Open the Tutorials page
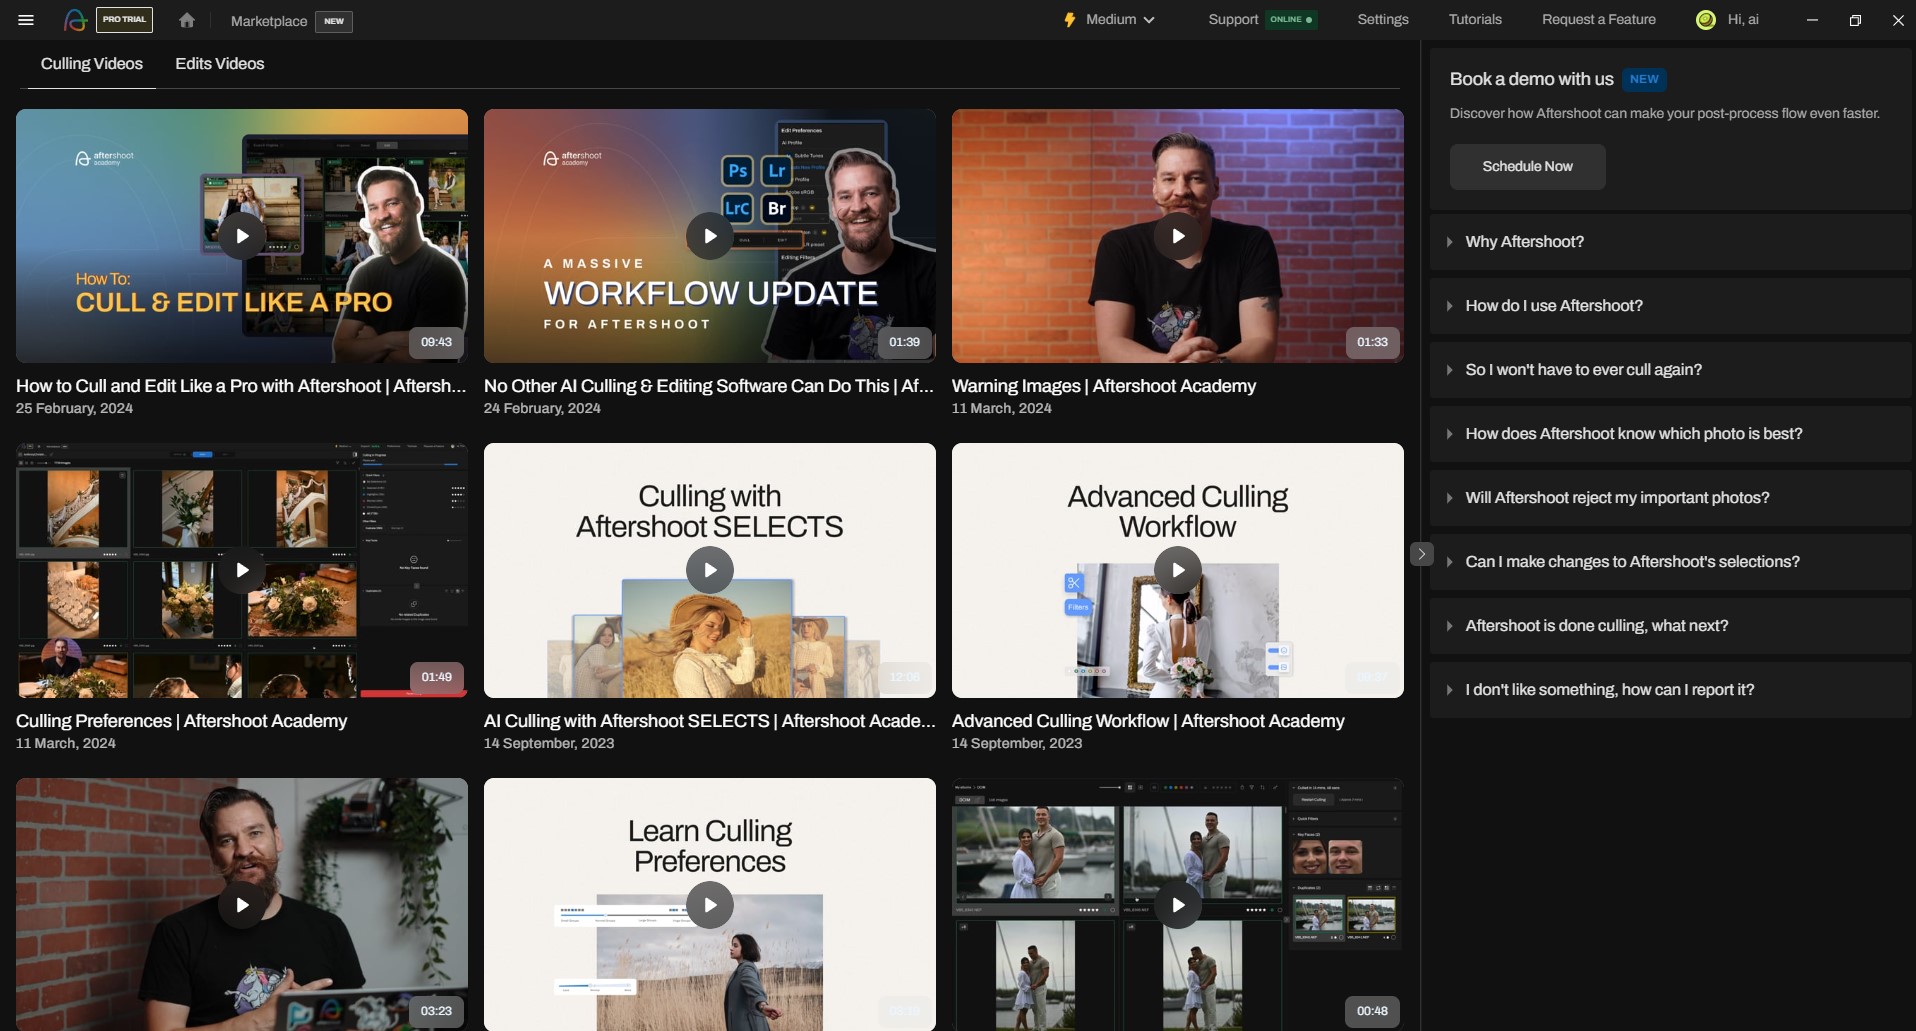This screenshot has height=1031, width=1916. (x=1475, y=19)
